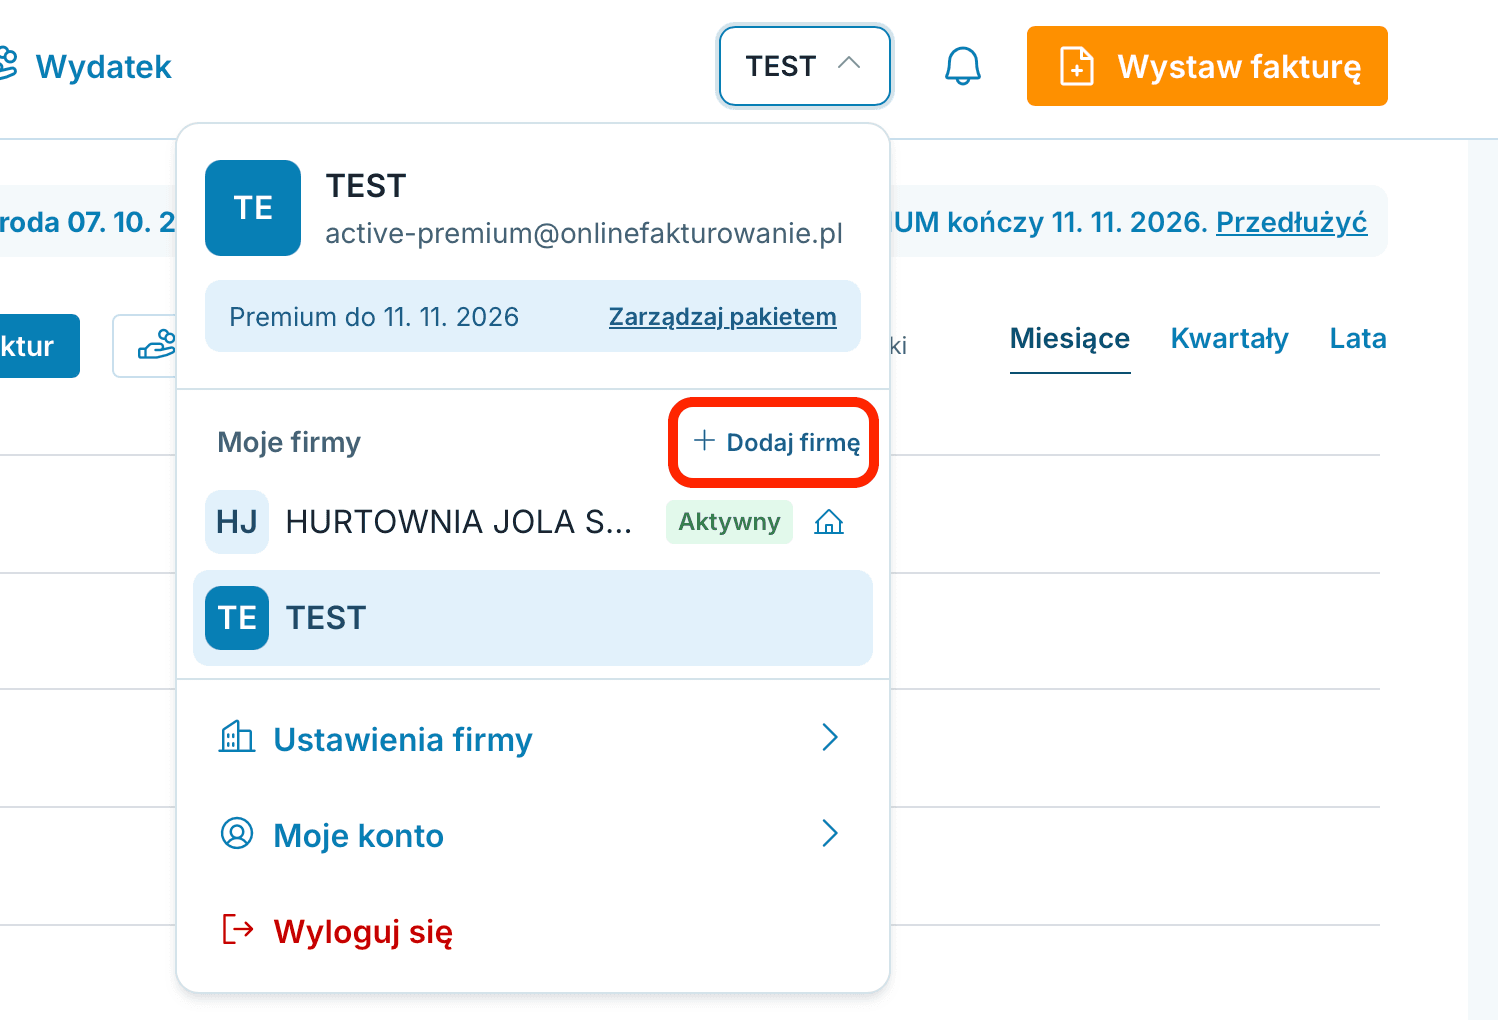The image size is (1498, 1020).
Task: Expand Moje konto with the chevron arrow
Action: click(830, 833)
